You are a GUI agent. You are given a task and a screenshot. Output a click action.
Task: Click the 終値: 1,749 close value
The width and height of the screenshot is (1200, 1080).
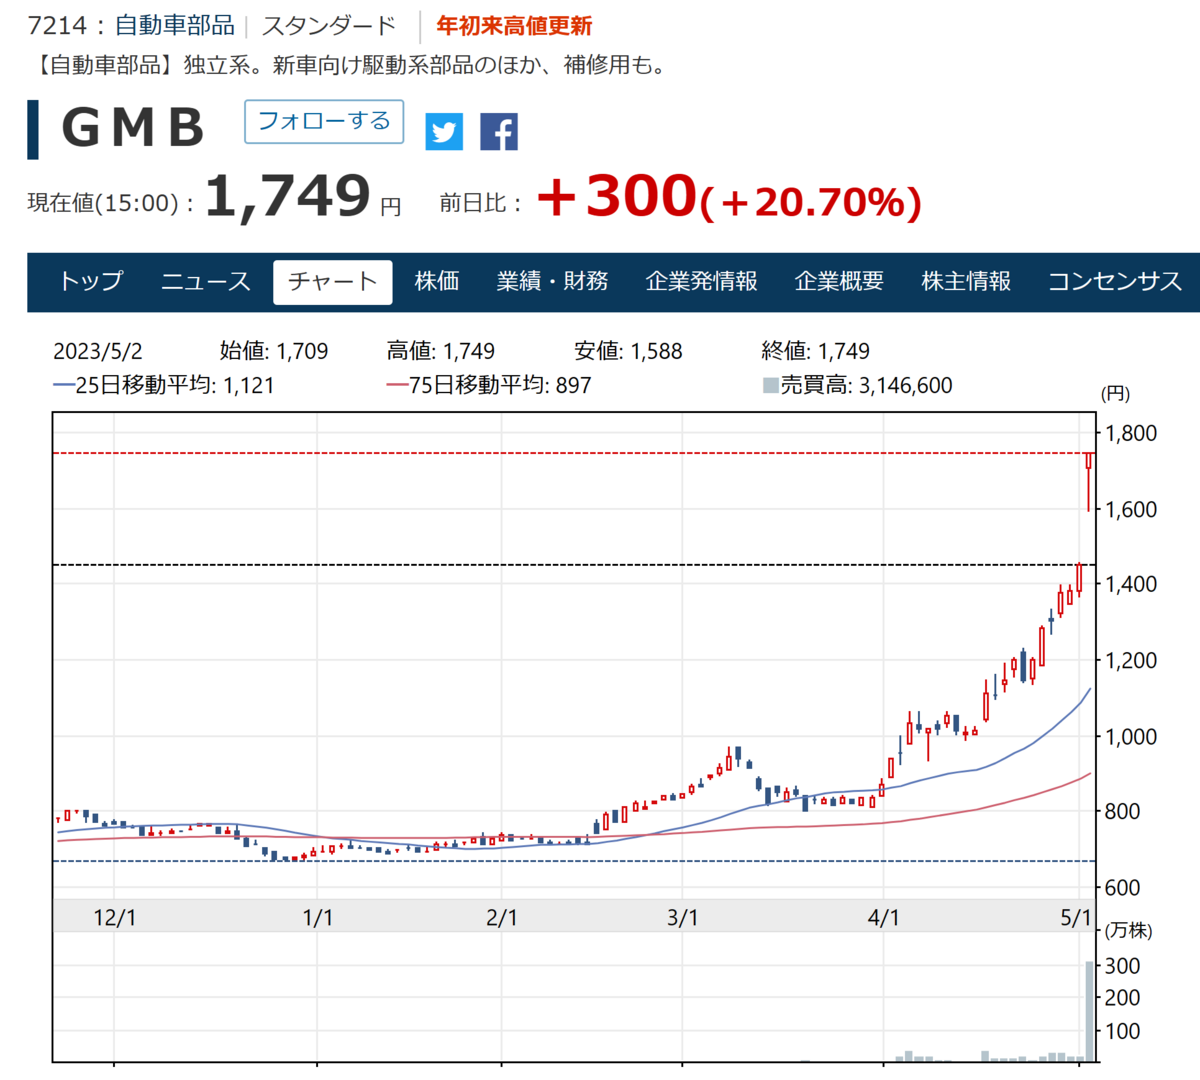point(815,351)
